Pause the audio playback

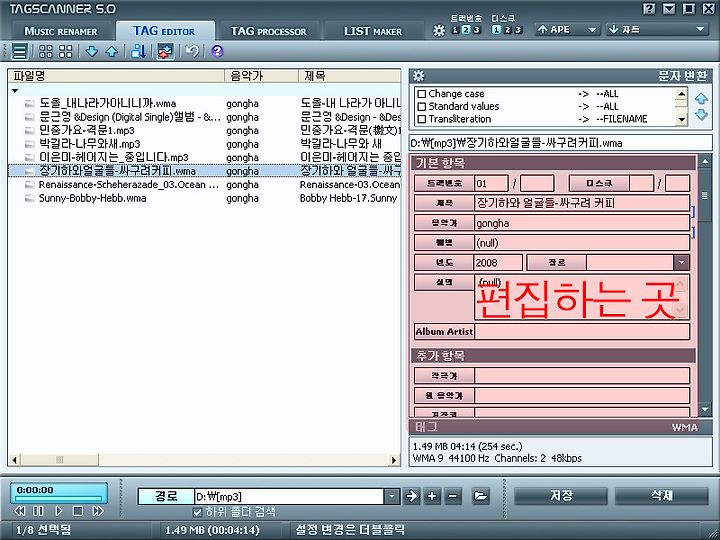tap(39, 511)
